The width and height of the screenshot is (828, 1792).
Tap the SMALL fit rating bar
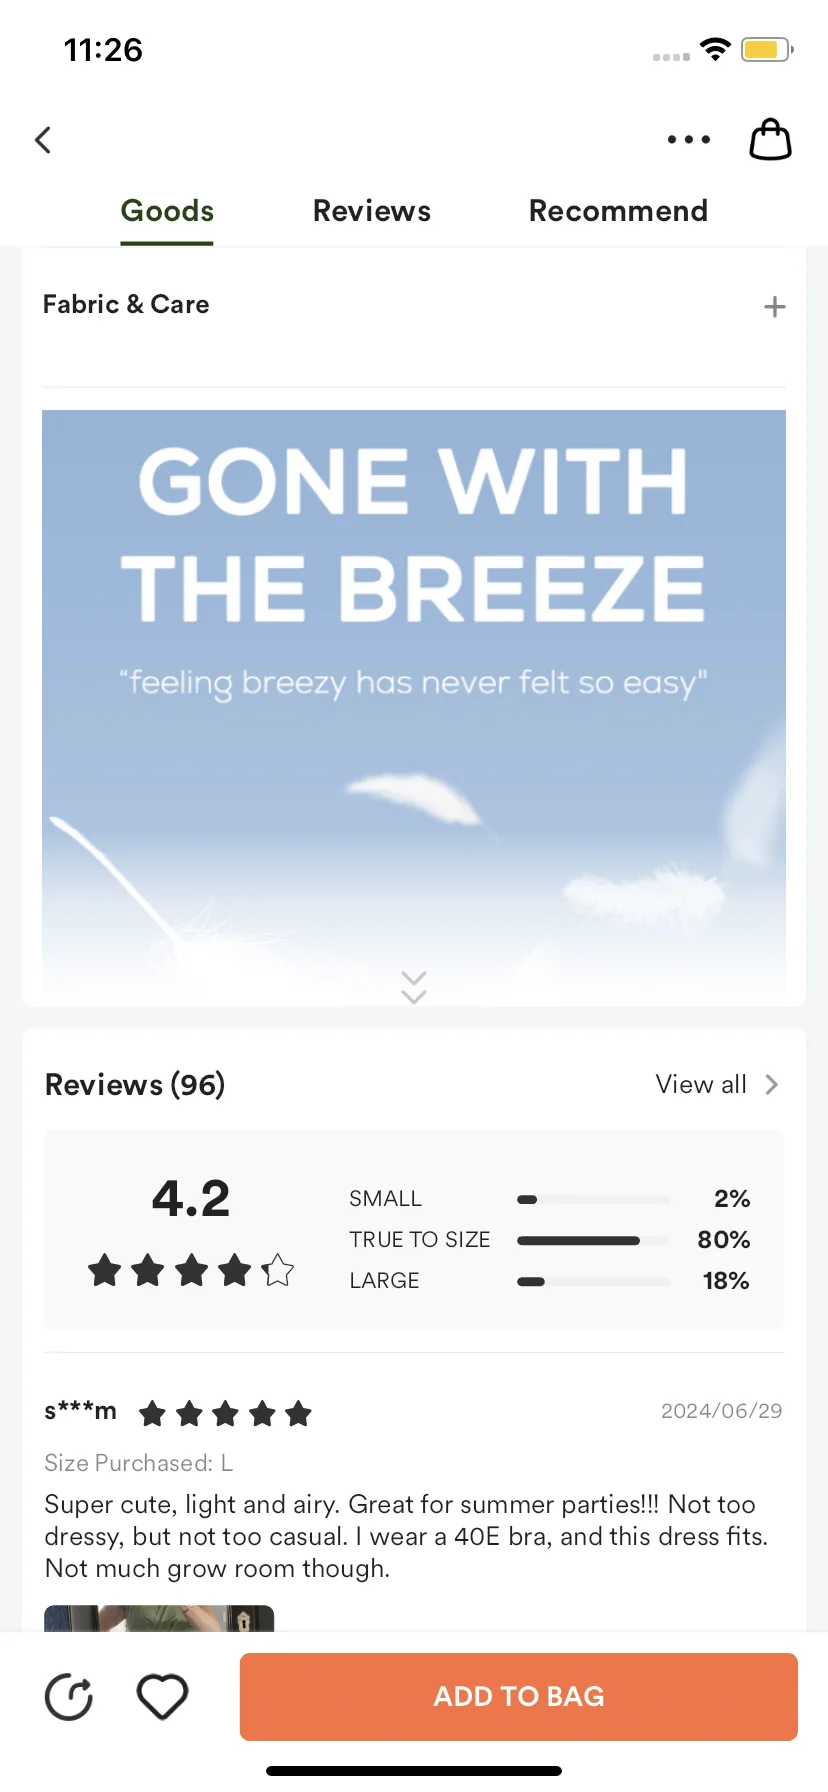[x=593, y=1199]
